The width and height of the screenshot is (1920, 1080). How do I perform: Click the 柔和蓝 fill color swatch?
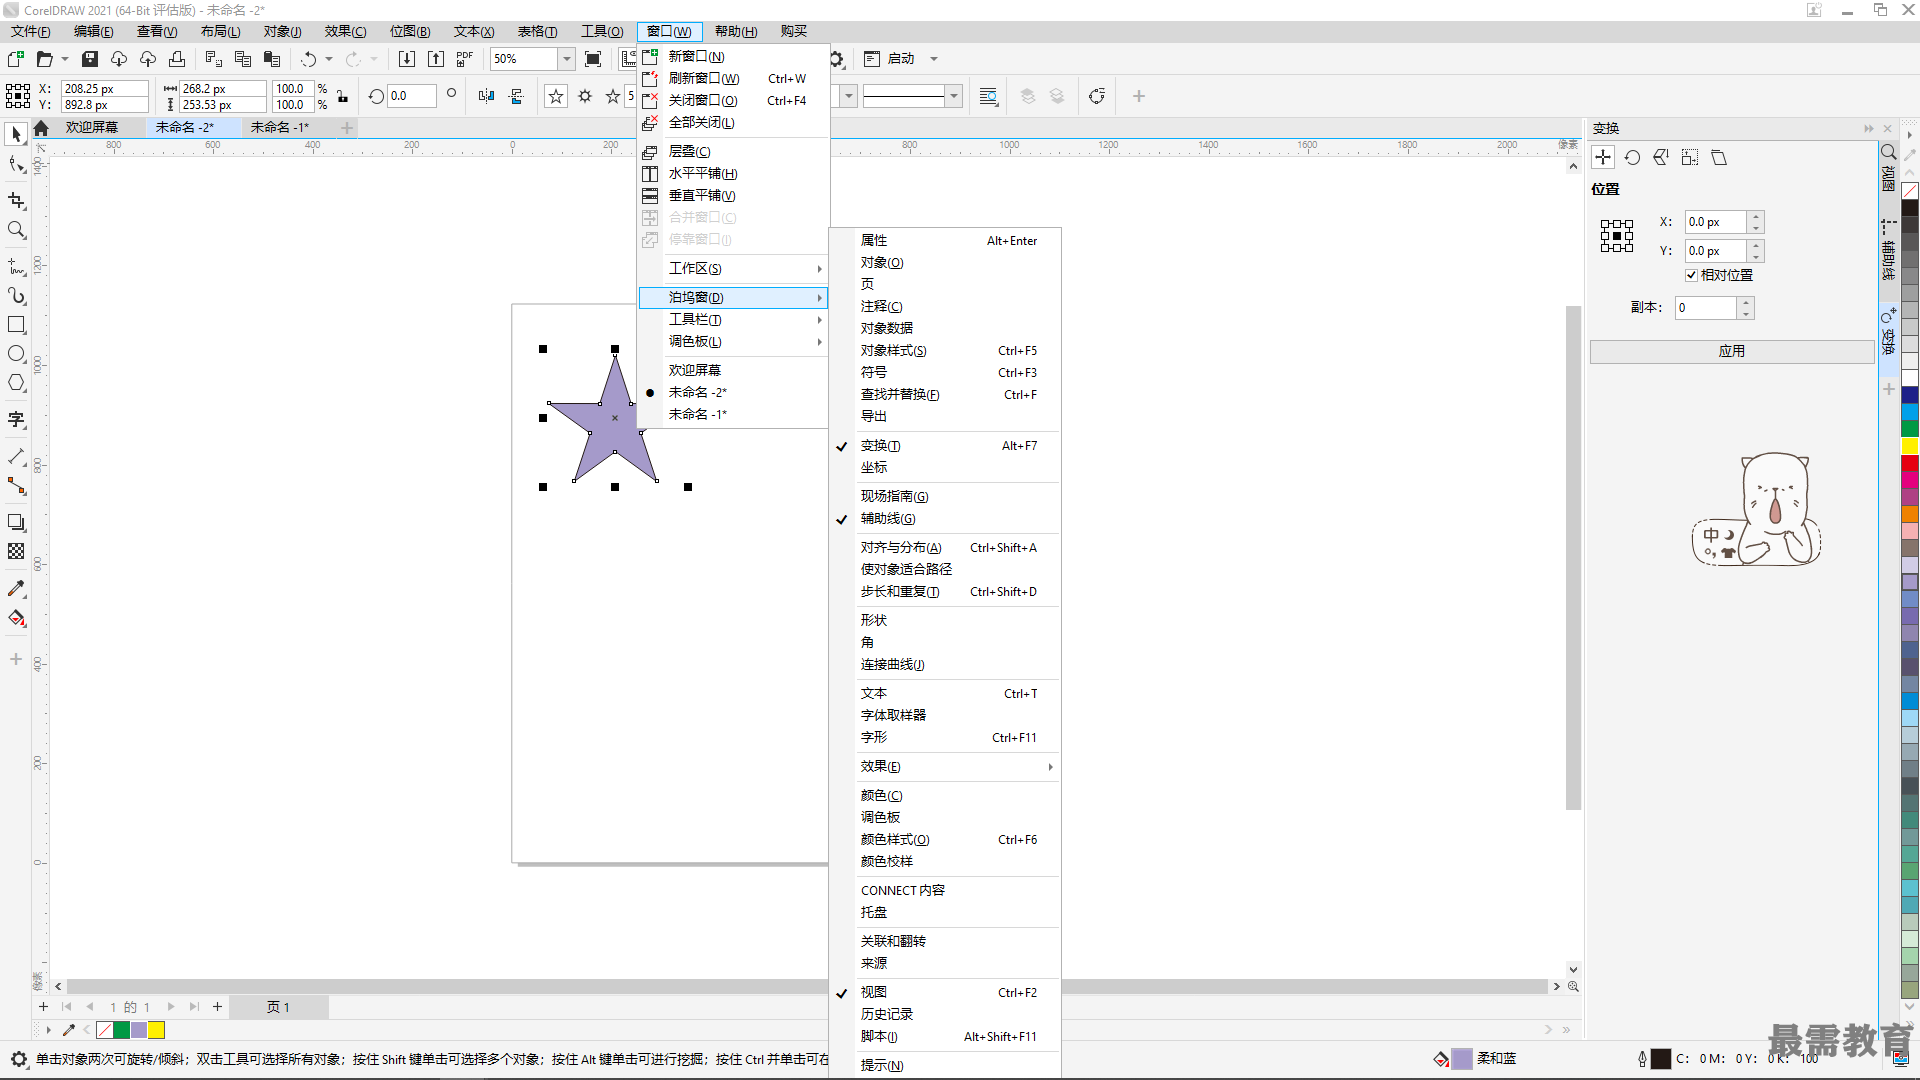pyautogui.click(x=1462, y=1059)
